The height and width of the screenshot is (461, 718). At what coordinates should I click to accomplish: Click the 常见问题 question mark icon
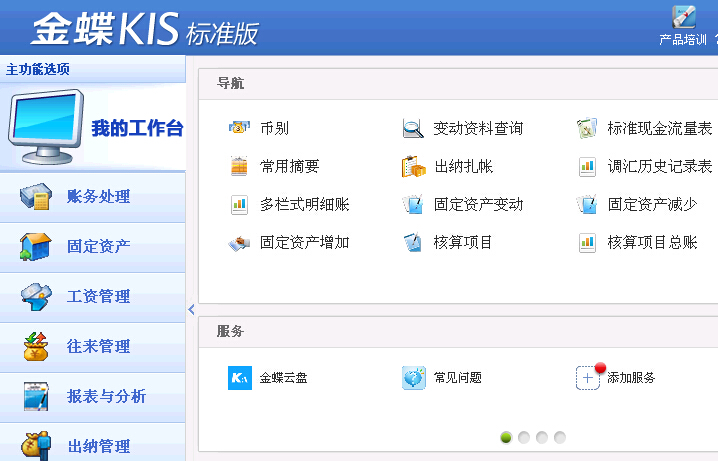coord(414,378)
